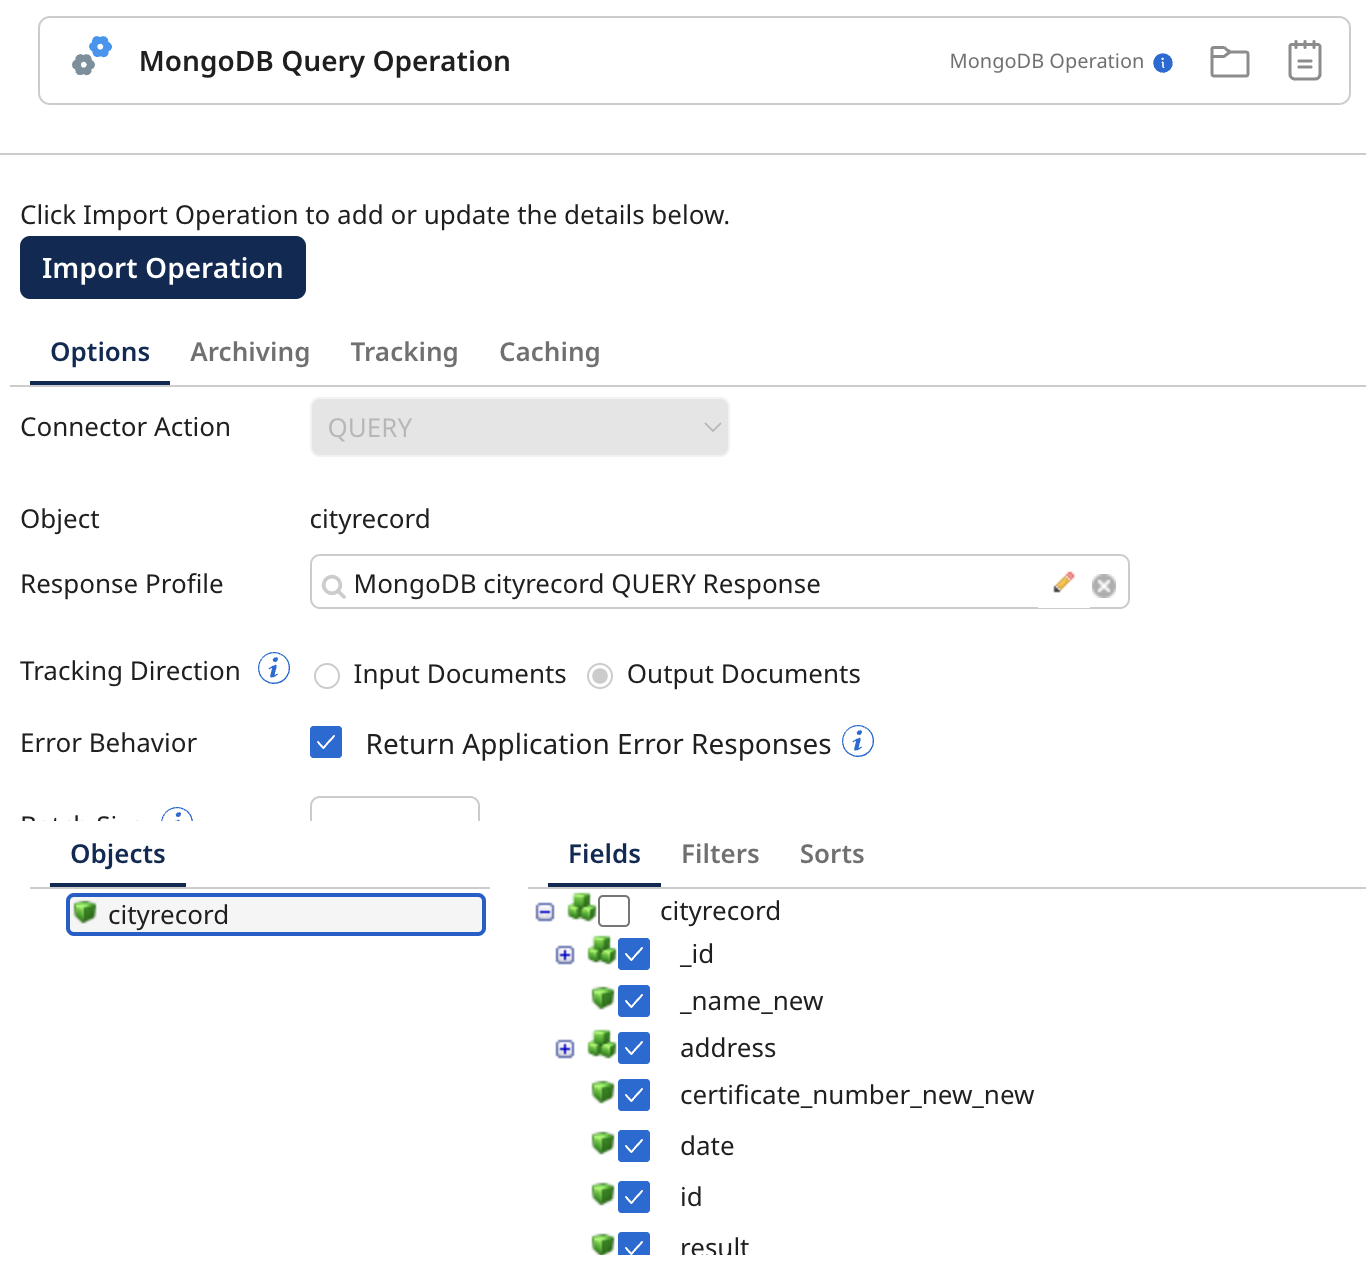Uncheck Return Application Error Responses checkbox
Screen dimensions: 1366x1270
point(326,743)
